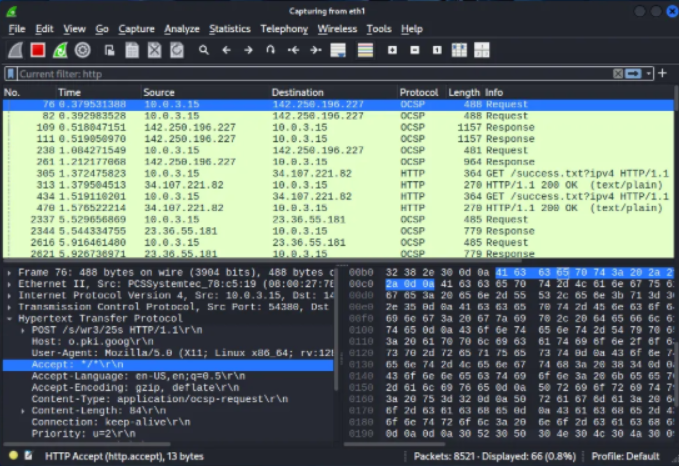
Task: Open the Analyze menu
Action: point(181,29)
